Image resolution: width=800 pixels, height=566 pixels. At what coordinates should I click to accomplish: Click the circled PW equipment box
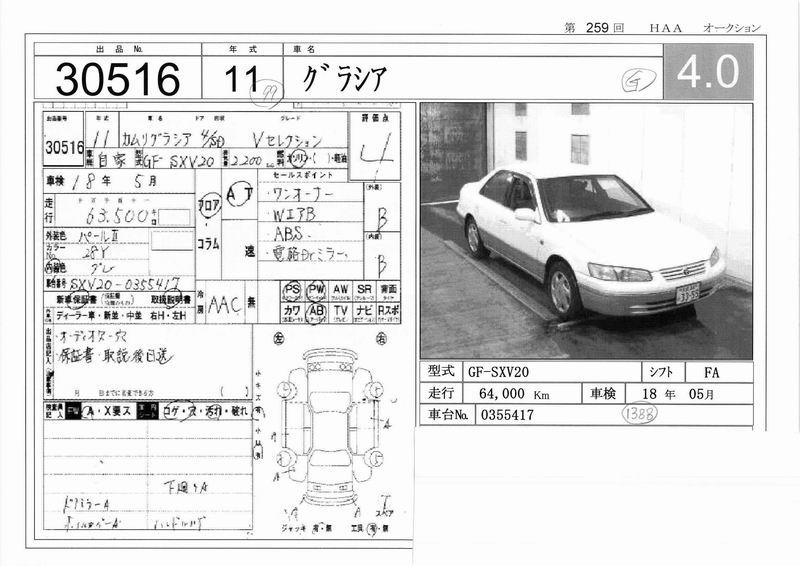(x=316, y=291)
